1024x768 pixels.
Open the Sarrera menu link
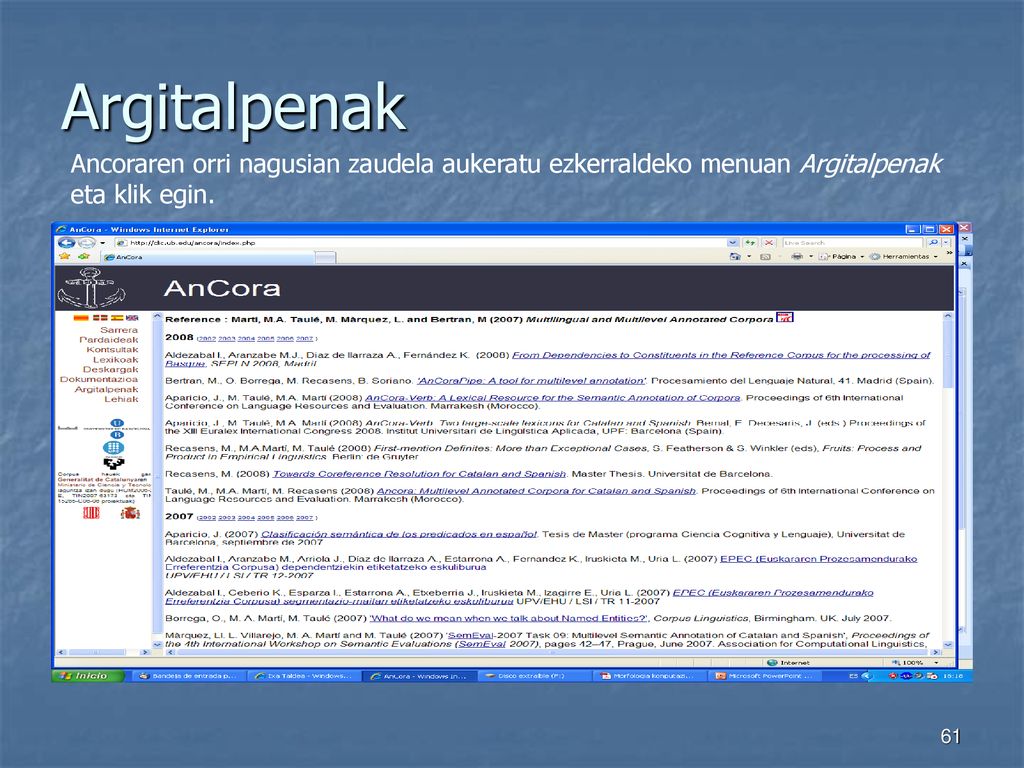tap(119, 330)
